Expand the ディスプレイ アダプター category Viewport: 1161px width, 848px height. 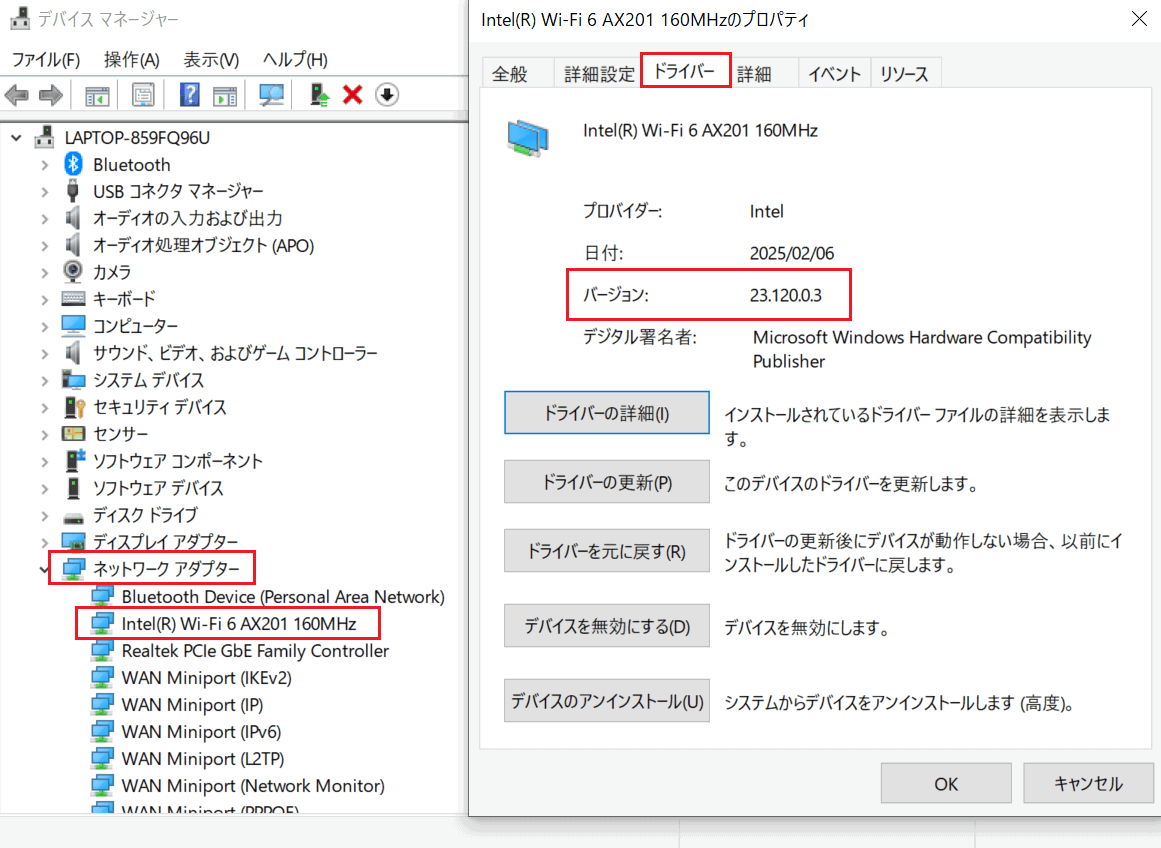44,542
